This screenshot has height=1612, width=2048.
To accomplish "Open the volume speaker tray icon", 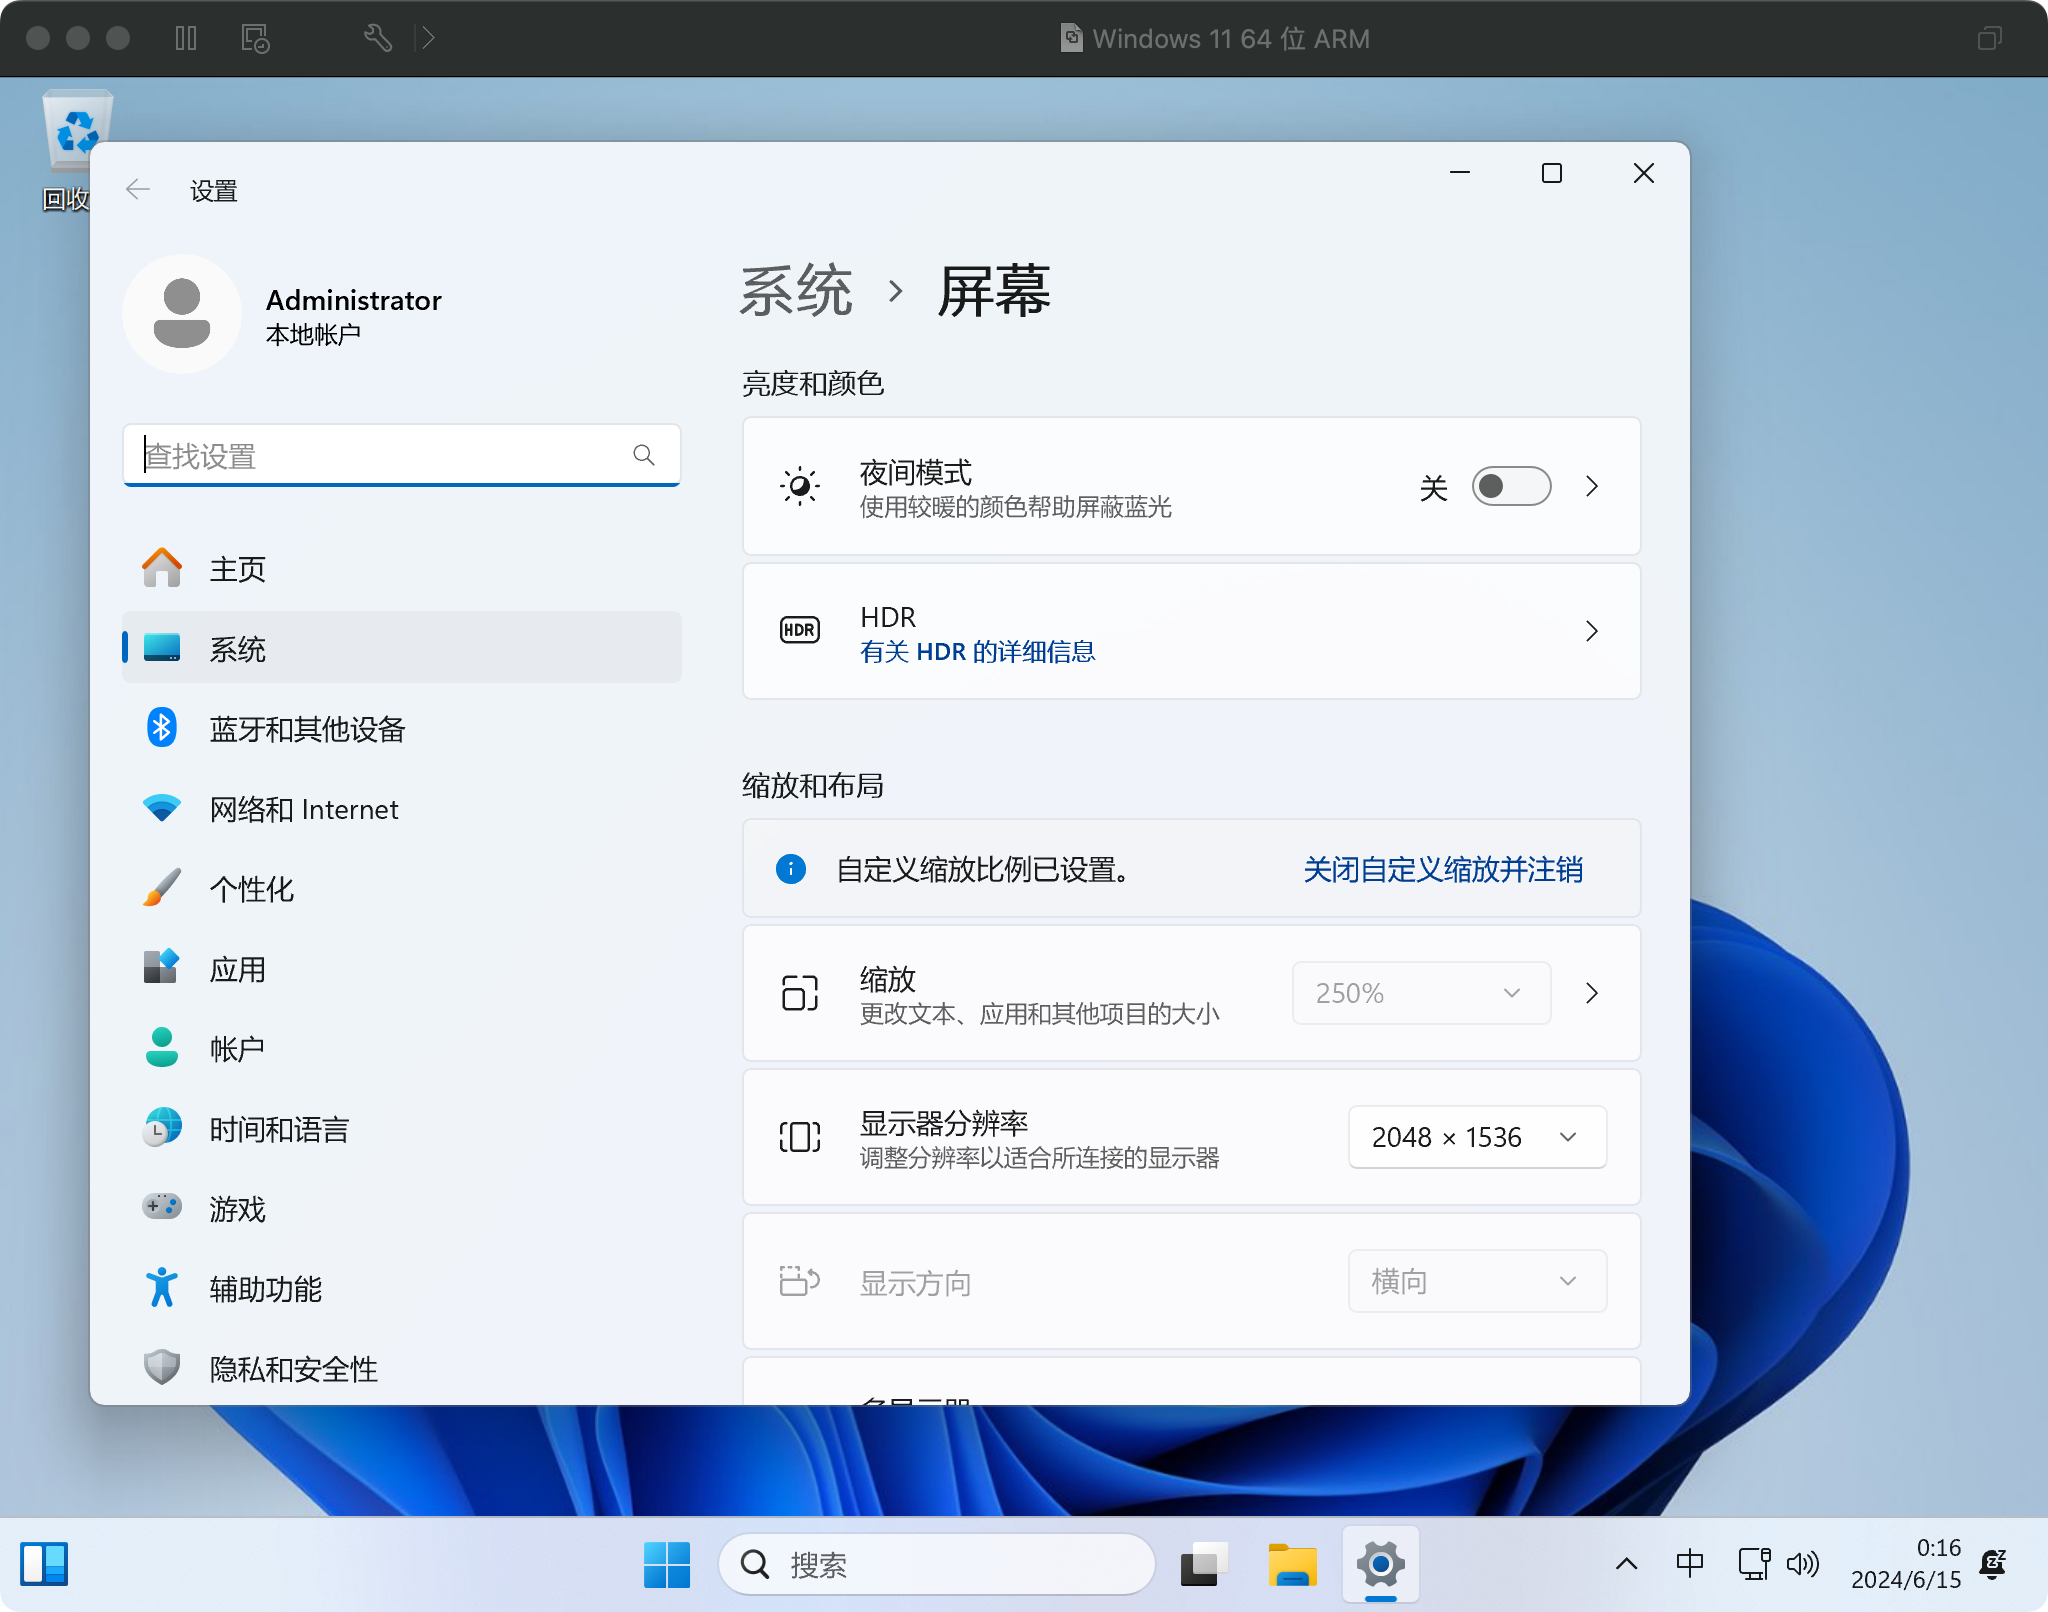I will 1803,1564.
